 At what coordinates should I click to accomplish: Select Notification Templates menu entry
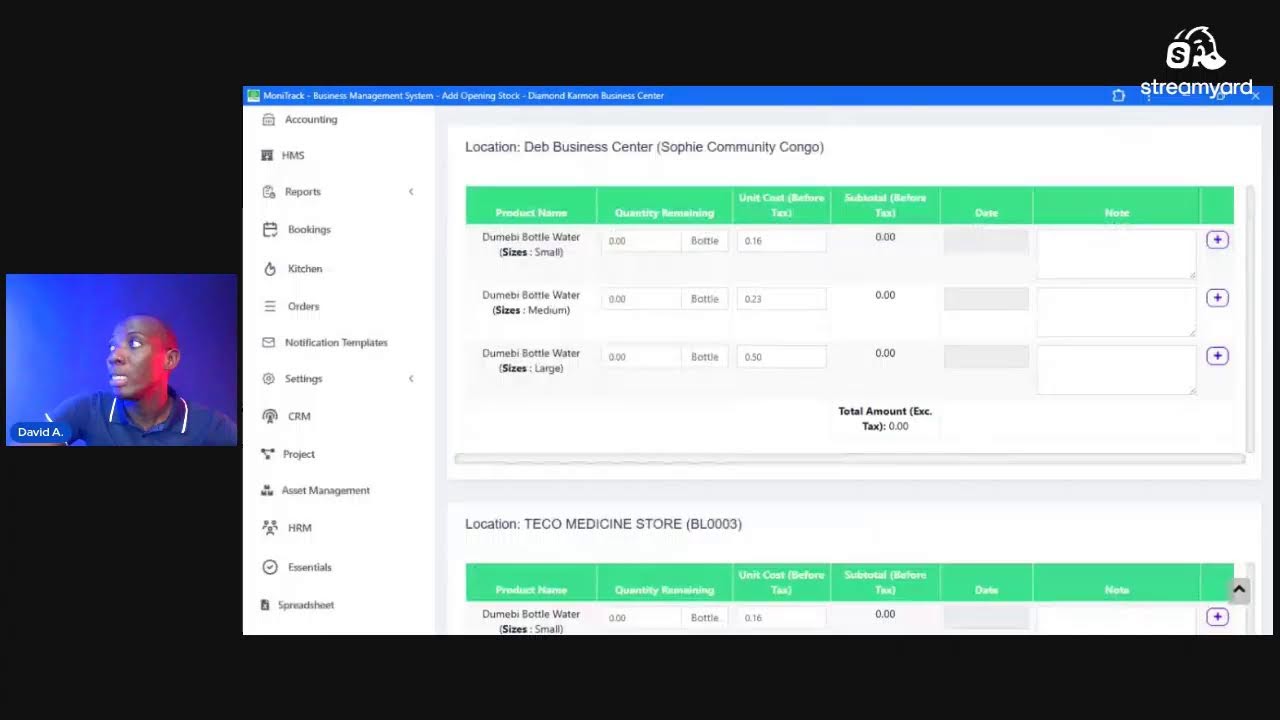point(336,342)
